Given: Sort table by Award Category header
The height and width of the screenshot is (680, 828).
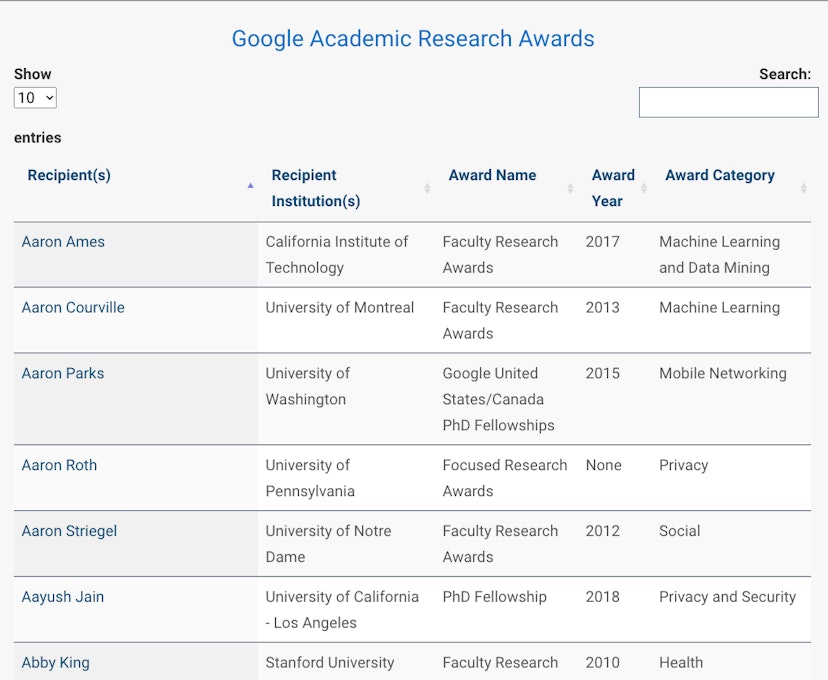Looking at the screenshot, I should click(x=720, y=175).
